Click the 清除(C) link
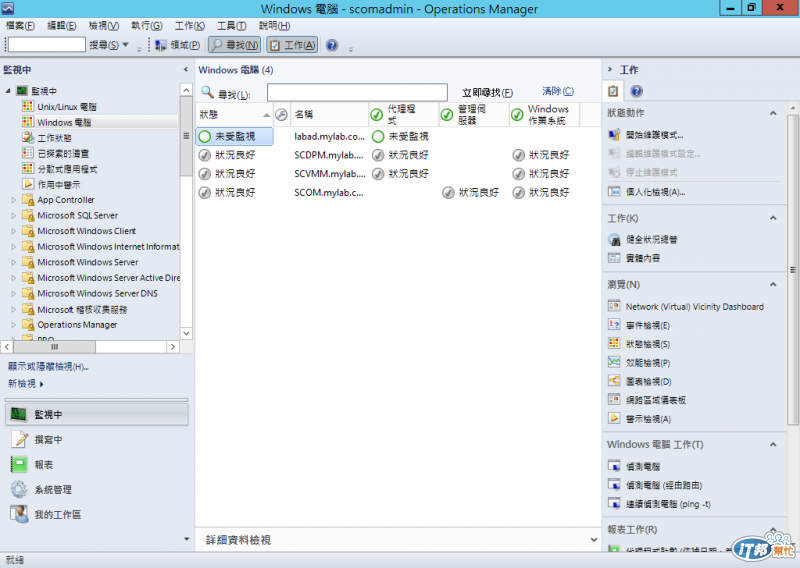 (x=558, y=91)
